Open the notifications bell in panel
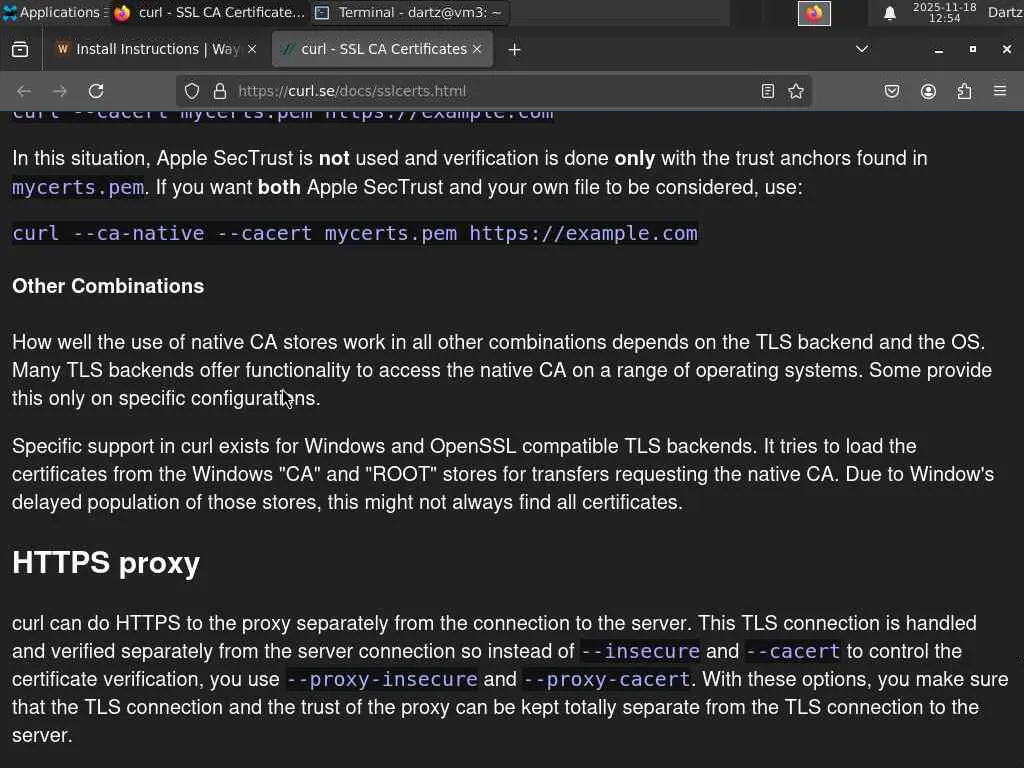 tap(889, 13)
